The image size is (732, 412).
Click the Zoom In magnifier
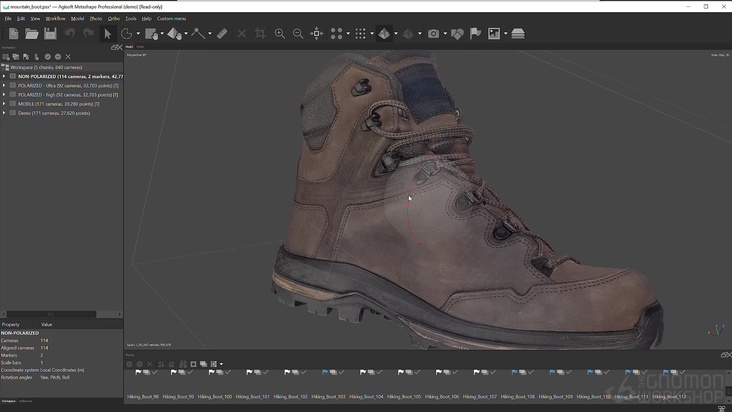coord(280,34)
